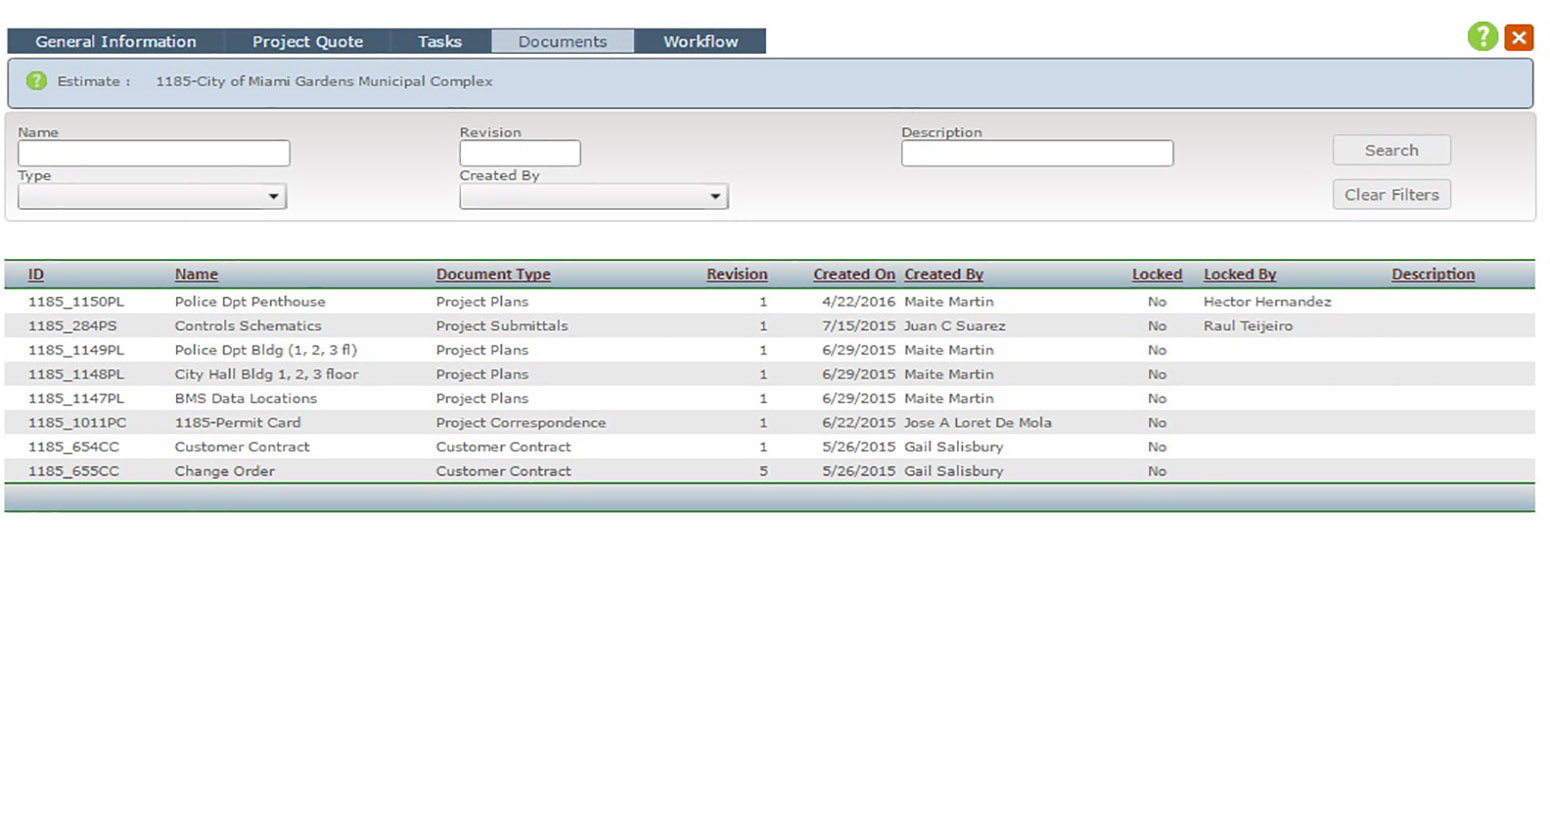Open the Project Quote tab
Image resolution: width=1550 pixels, height=840 pixels.
pyautogui.click(x=307, y=41)
